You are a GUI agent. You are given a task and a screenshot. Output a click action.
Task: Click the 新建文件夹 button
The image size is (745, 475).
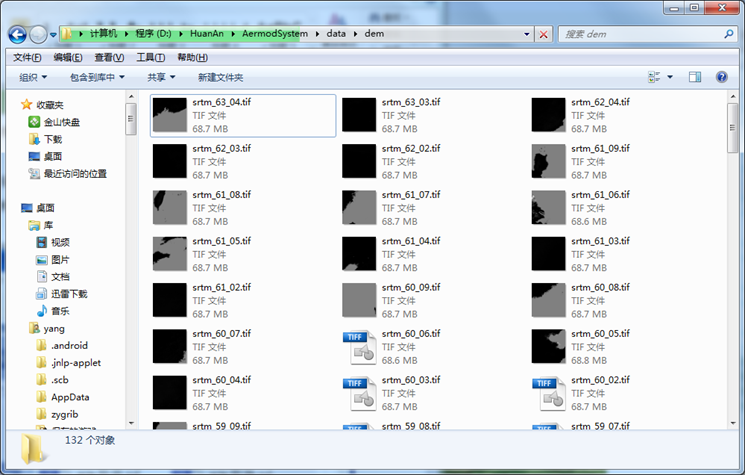pos(220,77)
